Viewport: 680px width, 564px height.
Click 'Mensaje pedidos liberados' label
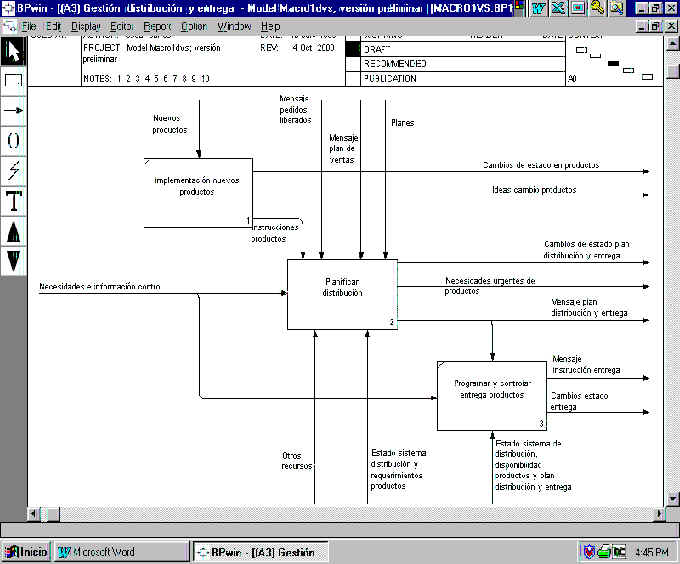[295, 110]
